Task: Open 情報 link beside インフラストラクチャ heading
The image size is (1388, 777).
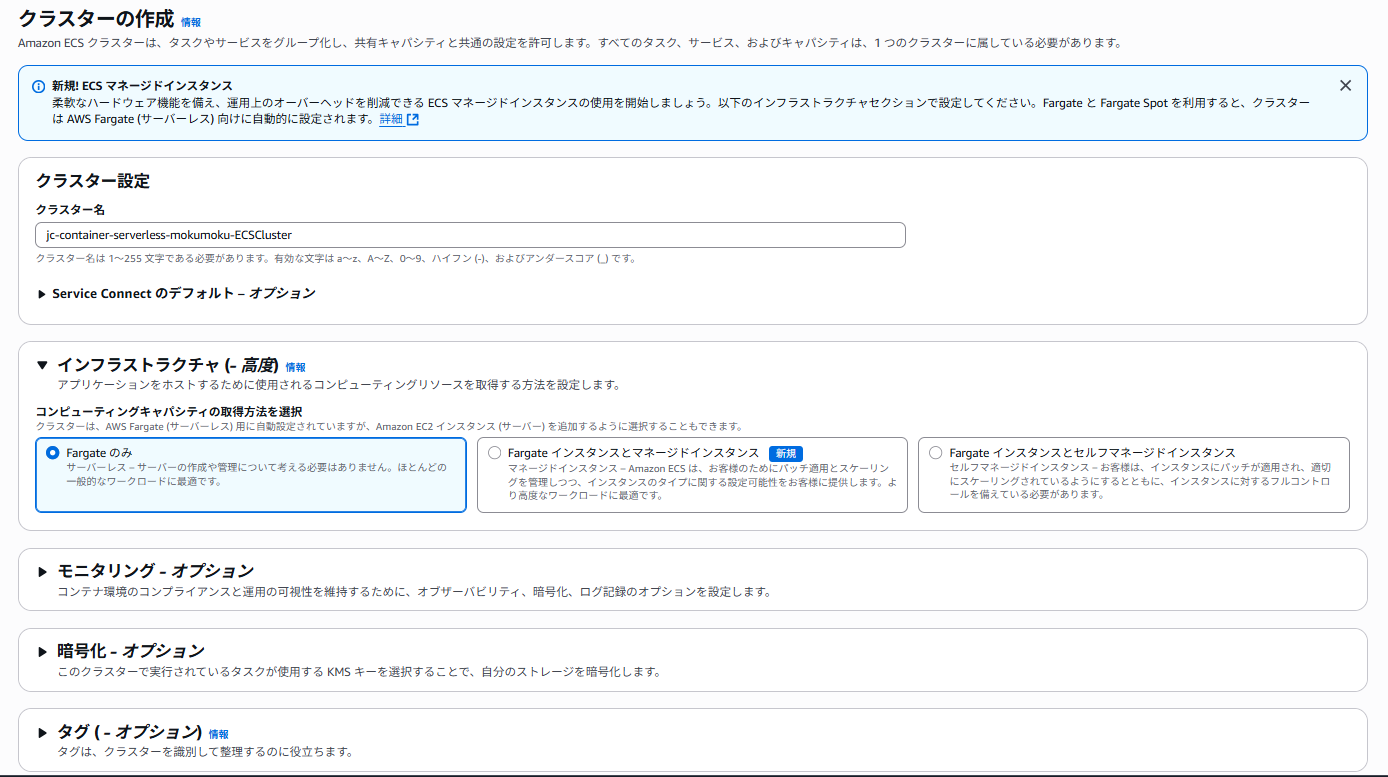Action: pos(295,367)
